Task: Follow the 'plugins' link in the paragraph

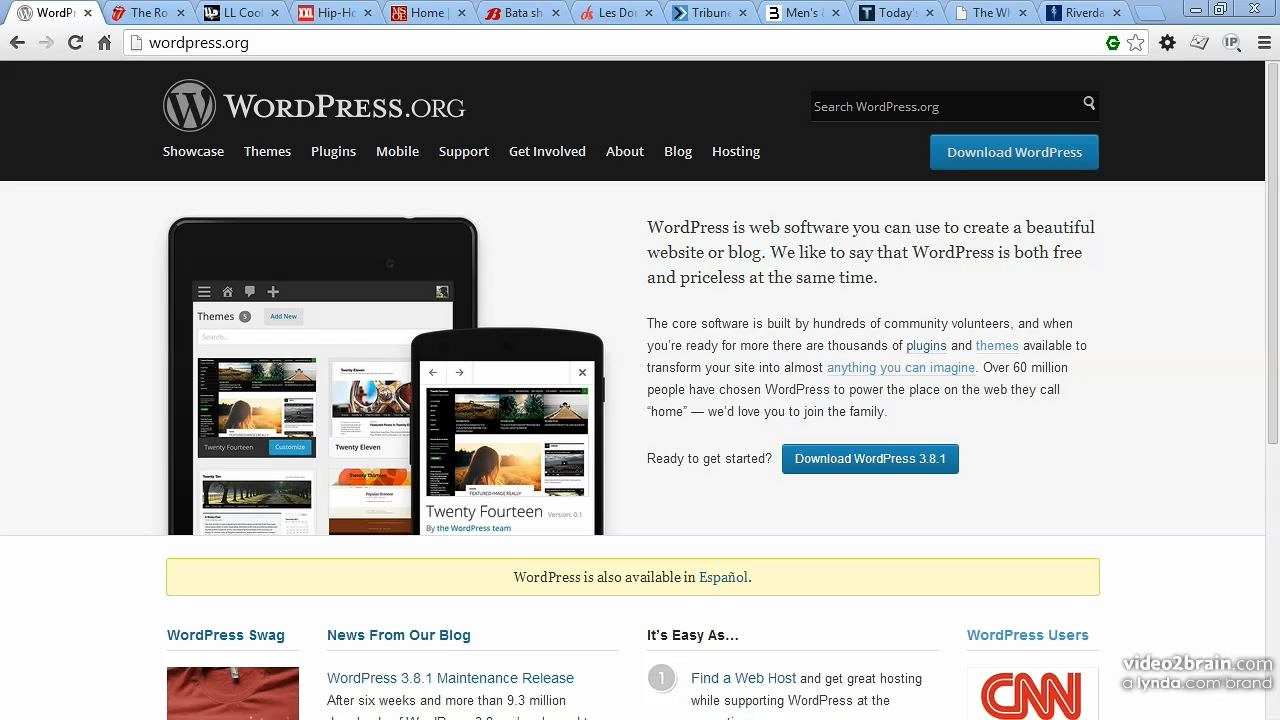Action: [x=926, y=345]
